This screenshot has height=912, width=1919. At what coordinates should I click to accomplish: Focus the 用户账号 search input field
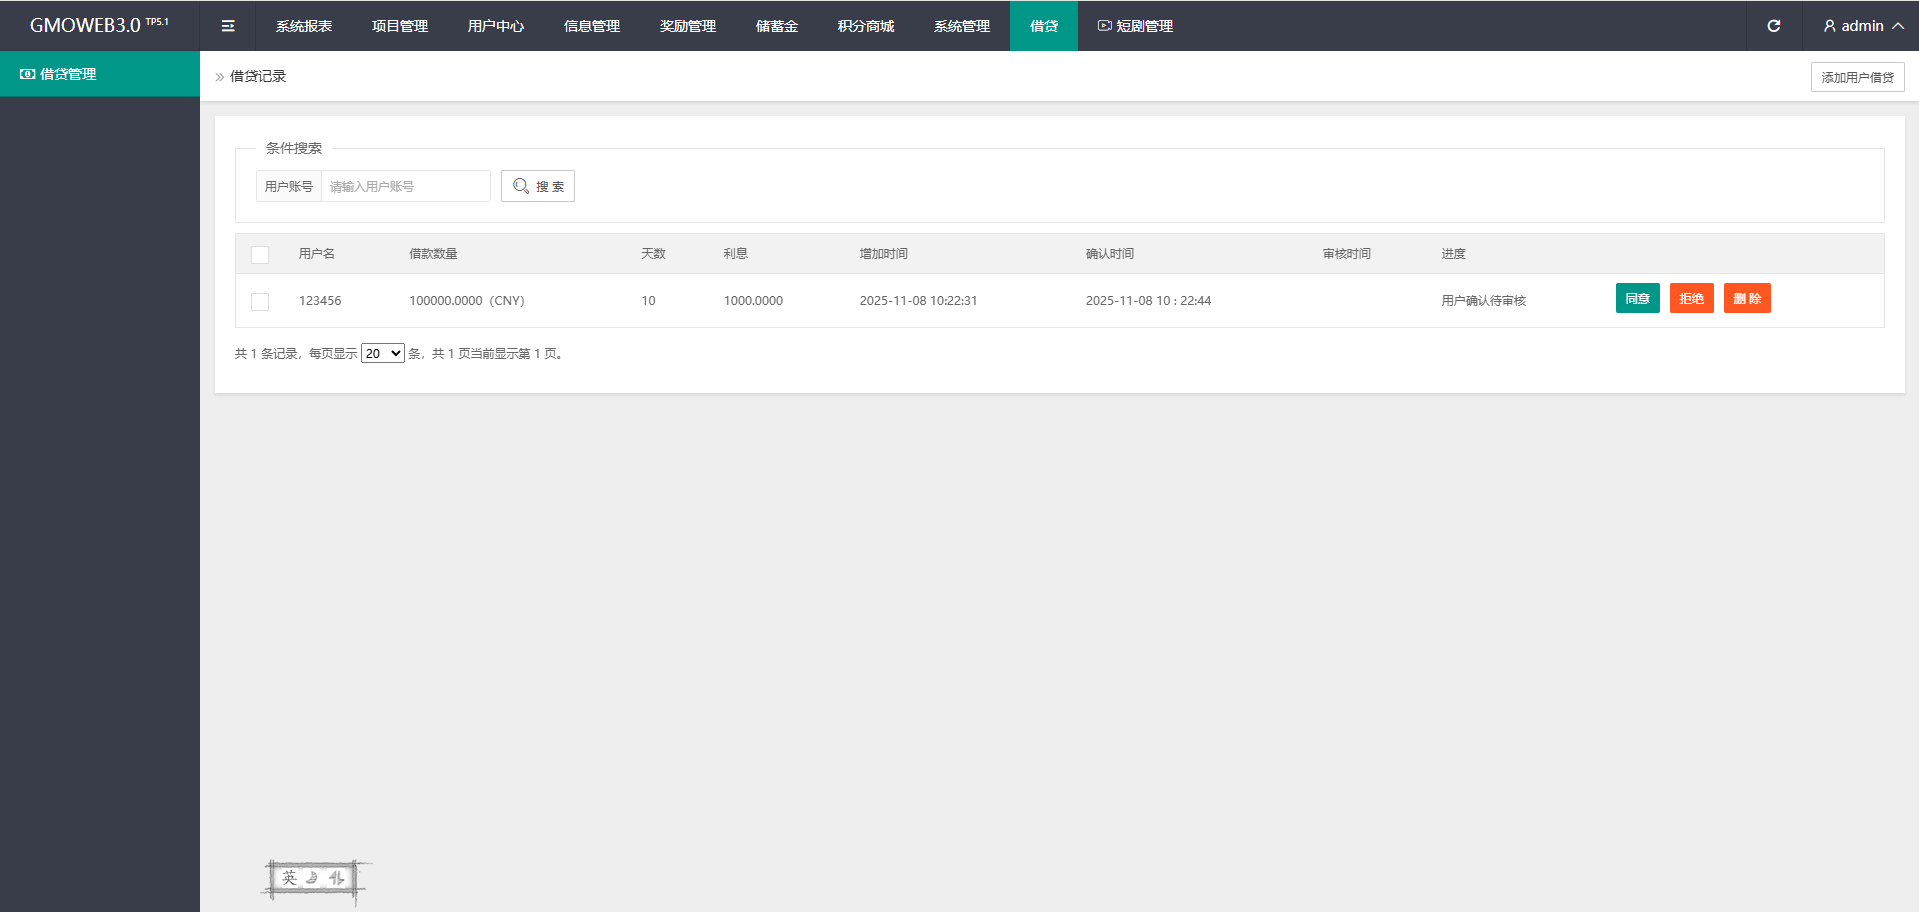(x=405, y=186)
